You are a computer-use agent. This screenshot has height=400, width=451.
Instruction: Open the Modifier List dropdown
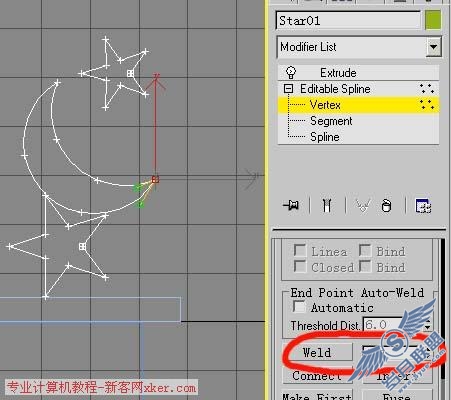[433, 47]
